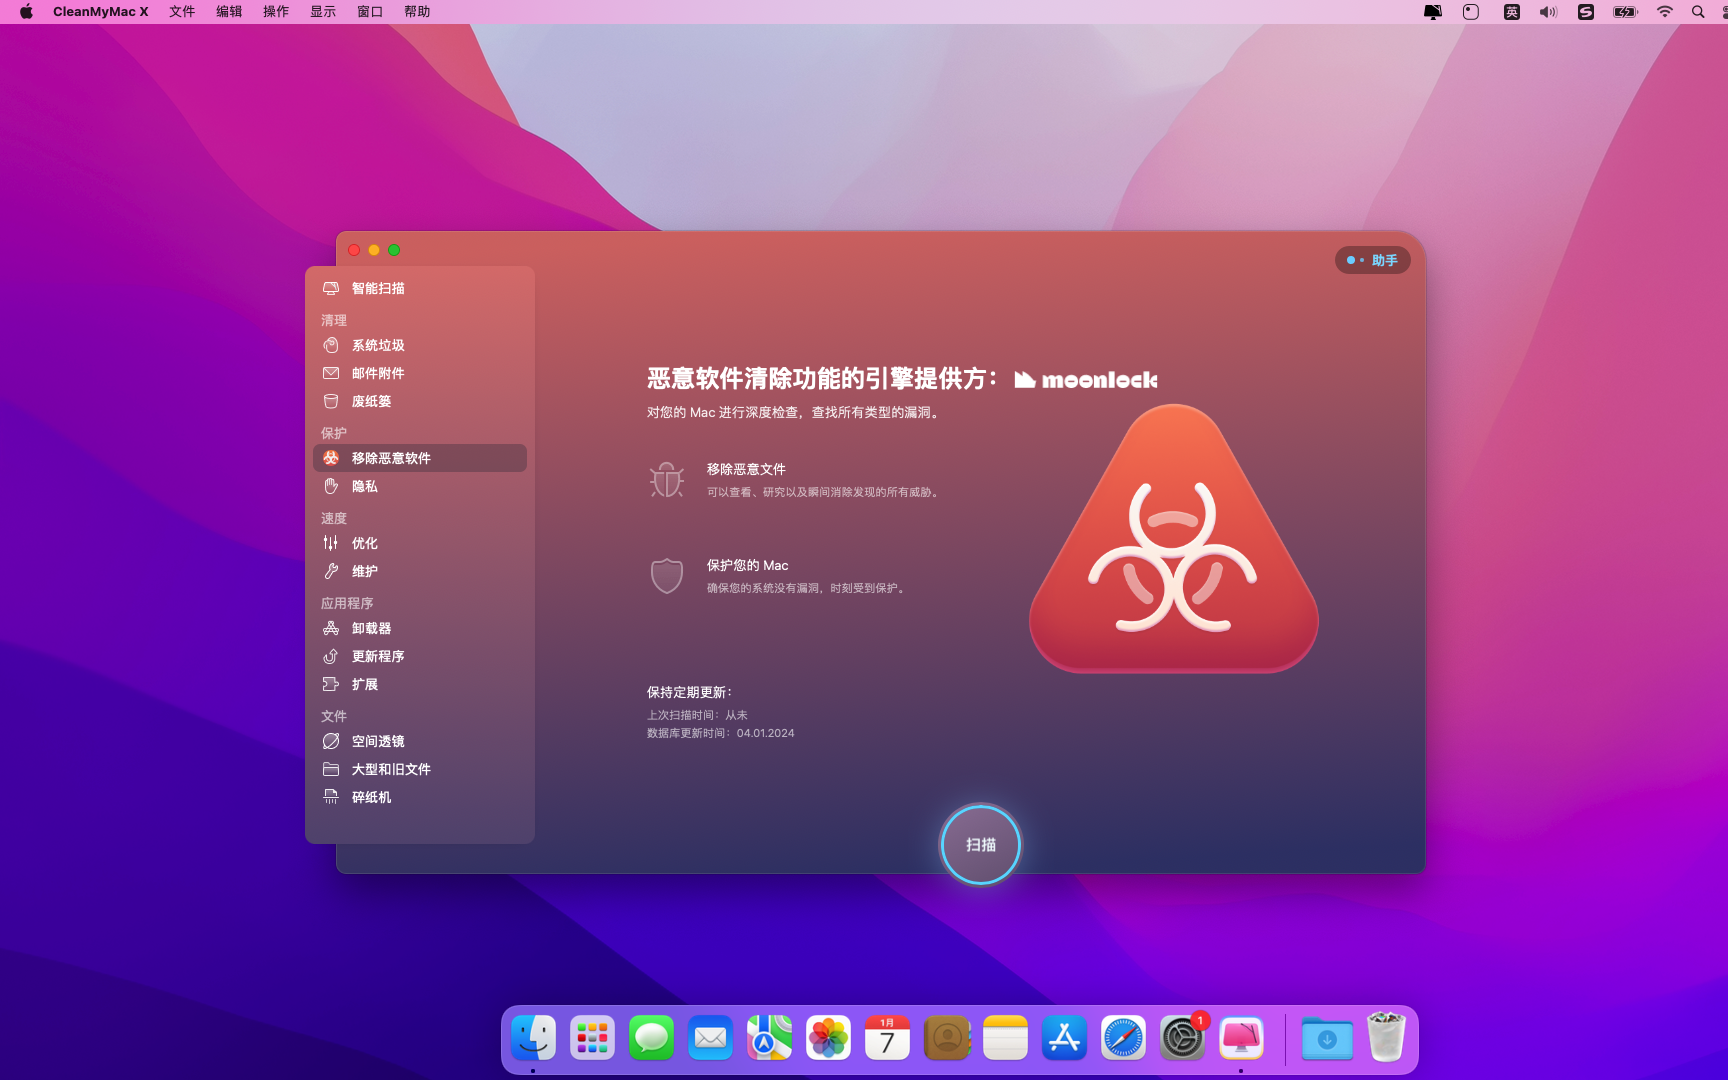
Task: Open the 操作 menu in menu bar
Action: tap(276, 12)
